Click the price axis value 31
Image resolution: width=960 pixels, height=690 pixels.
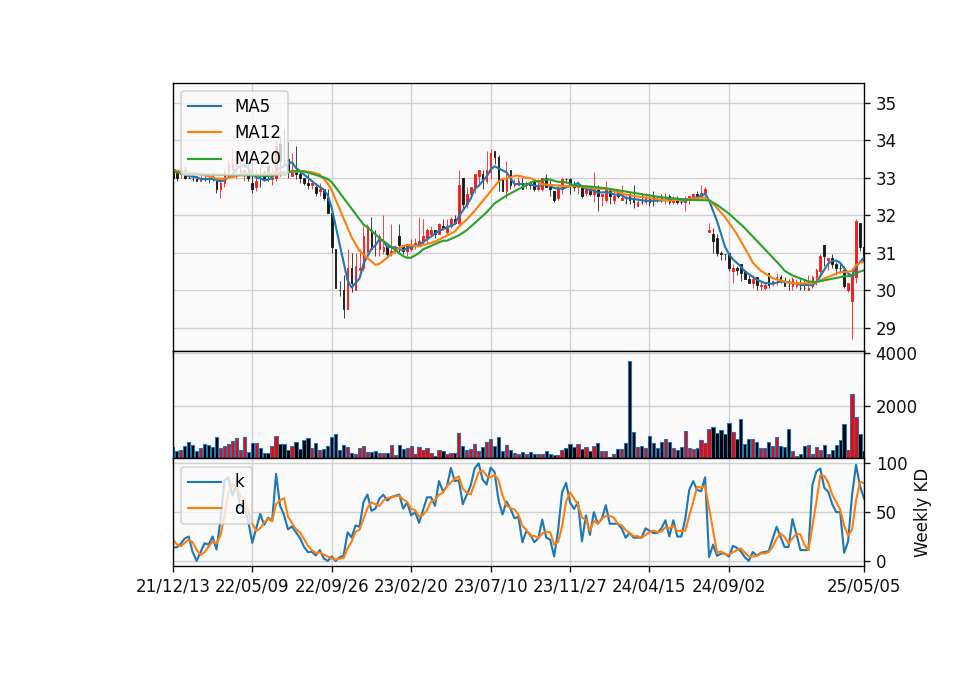click(x=886, y=253)
